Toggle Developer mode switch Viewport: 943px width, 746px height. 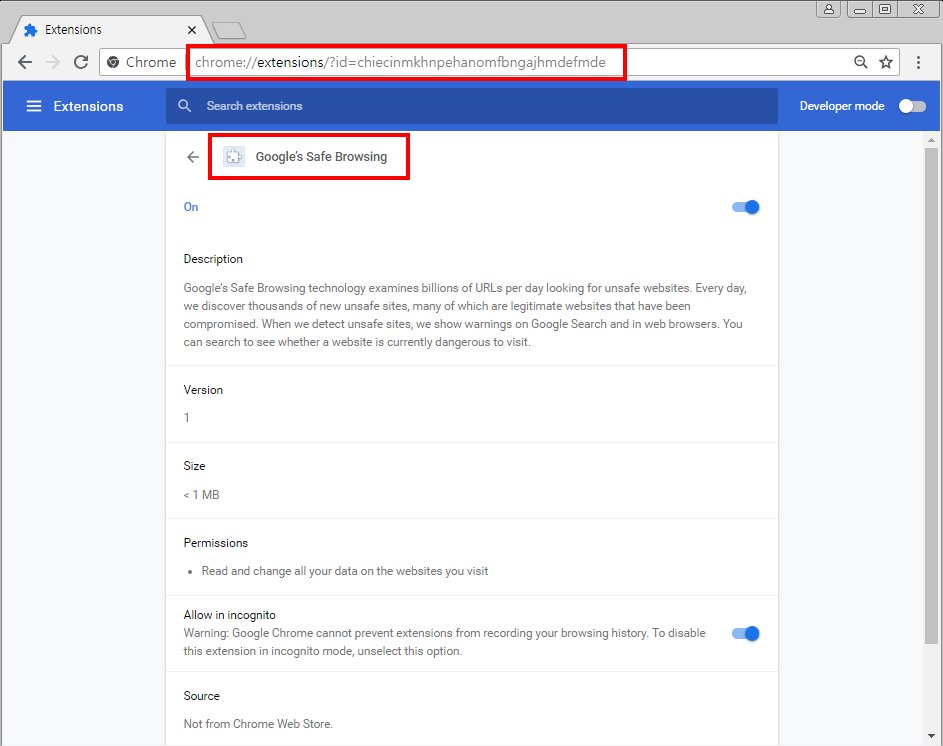(912, 106)
